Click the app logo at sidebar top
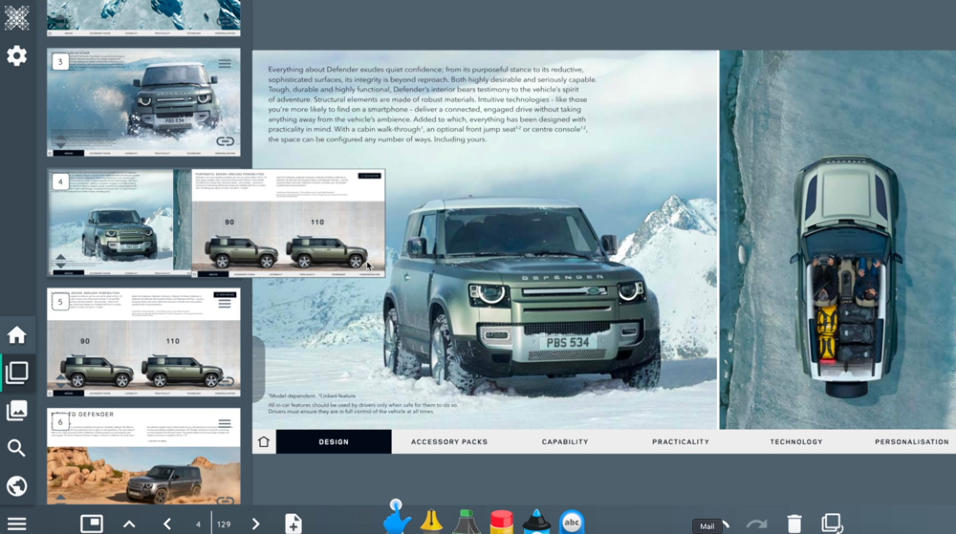 click(16, 18)
